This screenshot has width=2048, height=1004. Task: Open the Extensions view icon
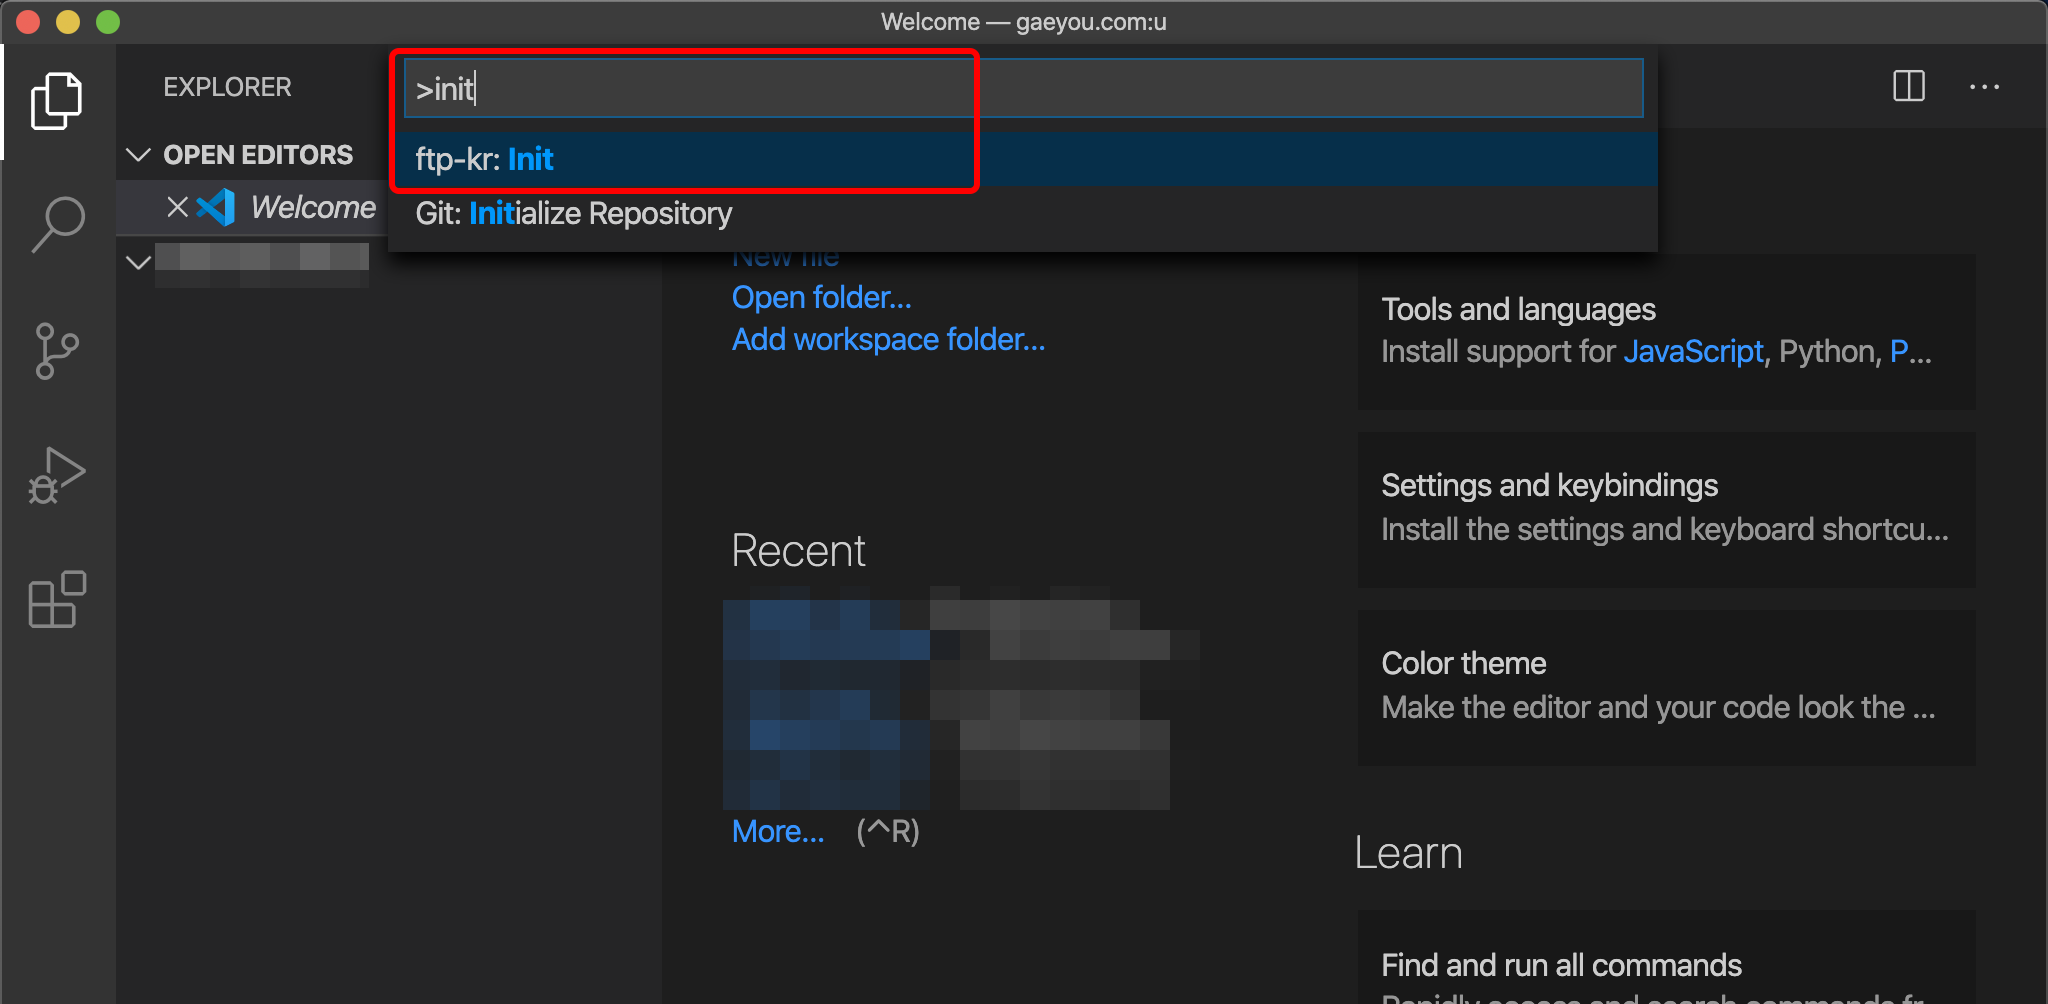(x=57, y=599)
